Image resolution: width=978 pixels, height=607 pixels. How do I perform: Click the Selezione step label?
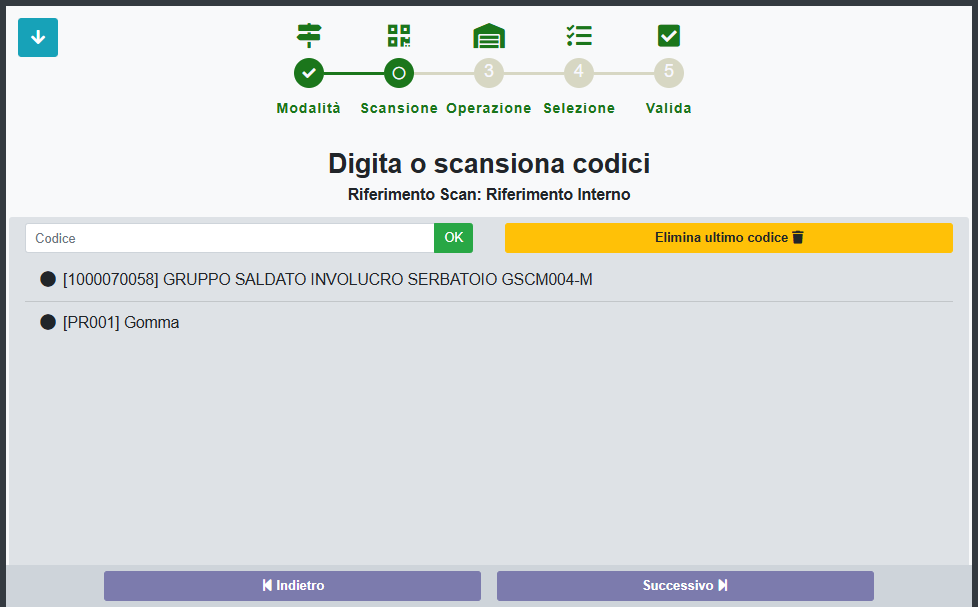[x=579, y=109]
